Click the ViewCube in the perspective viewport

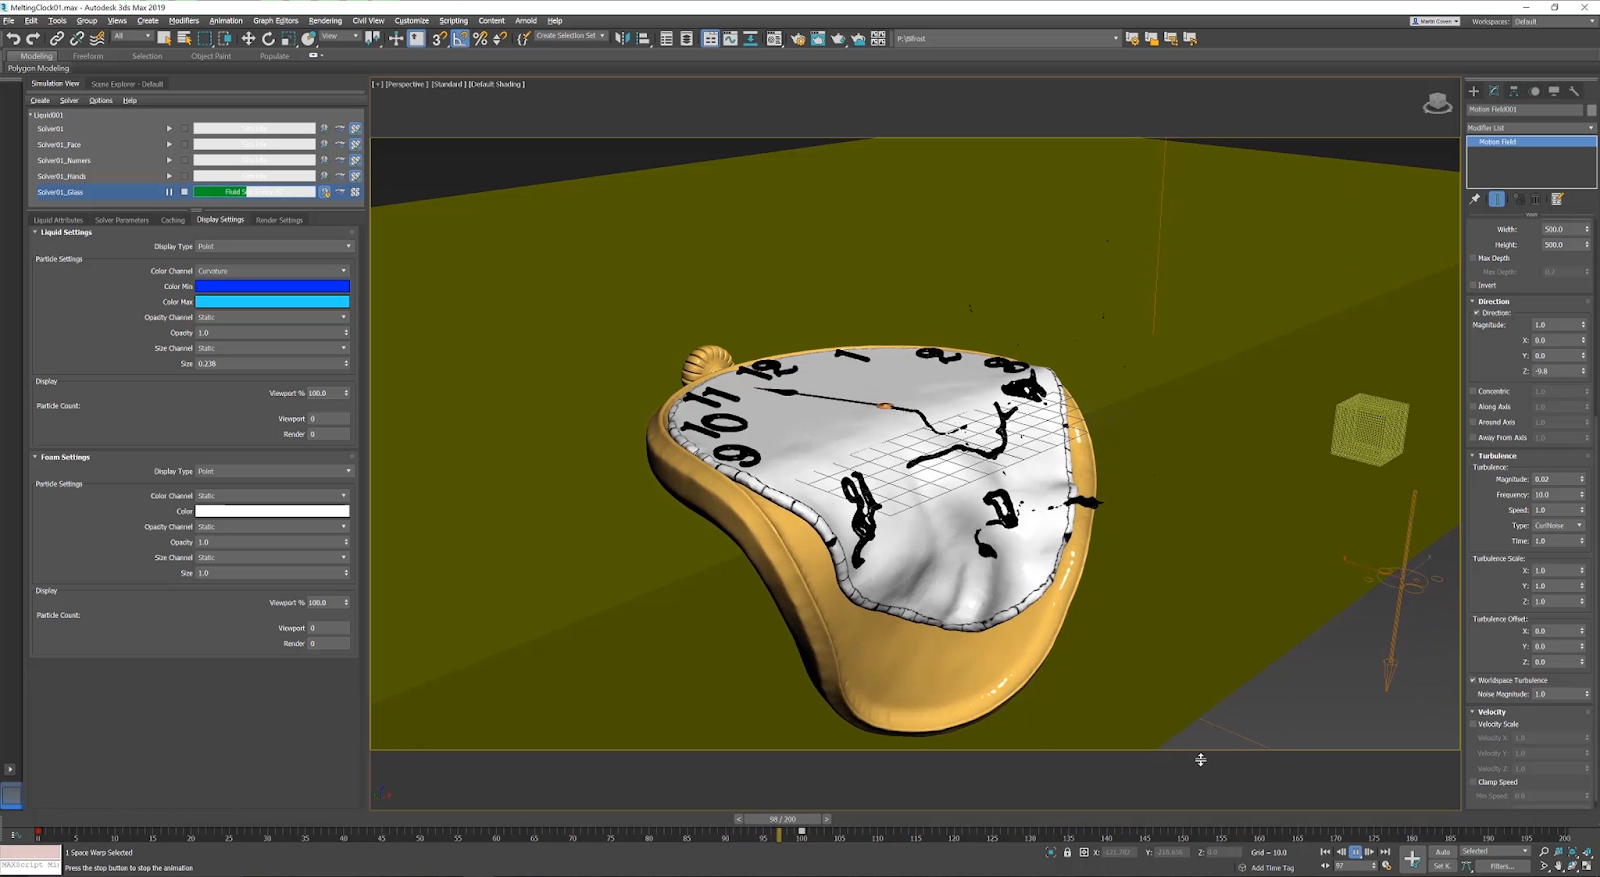pos(1437,103)
